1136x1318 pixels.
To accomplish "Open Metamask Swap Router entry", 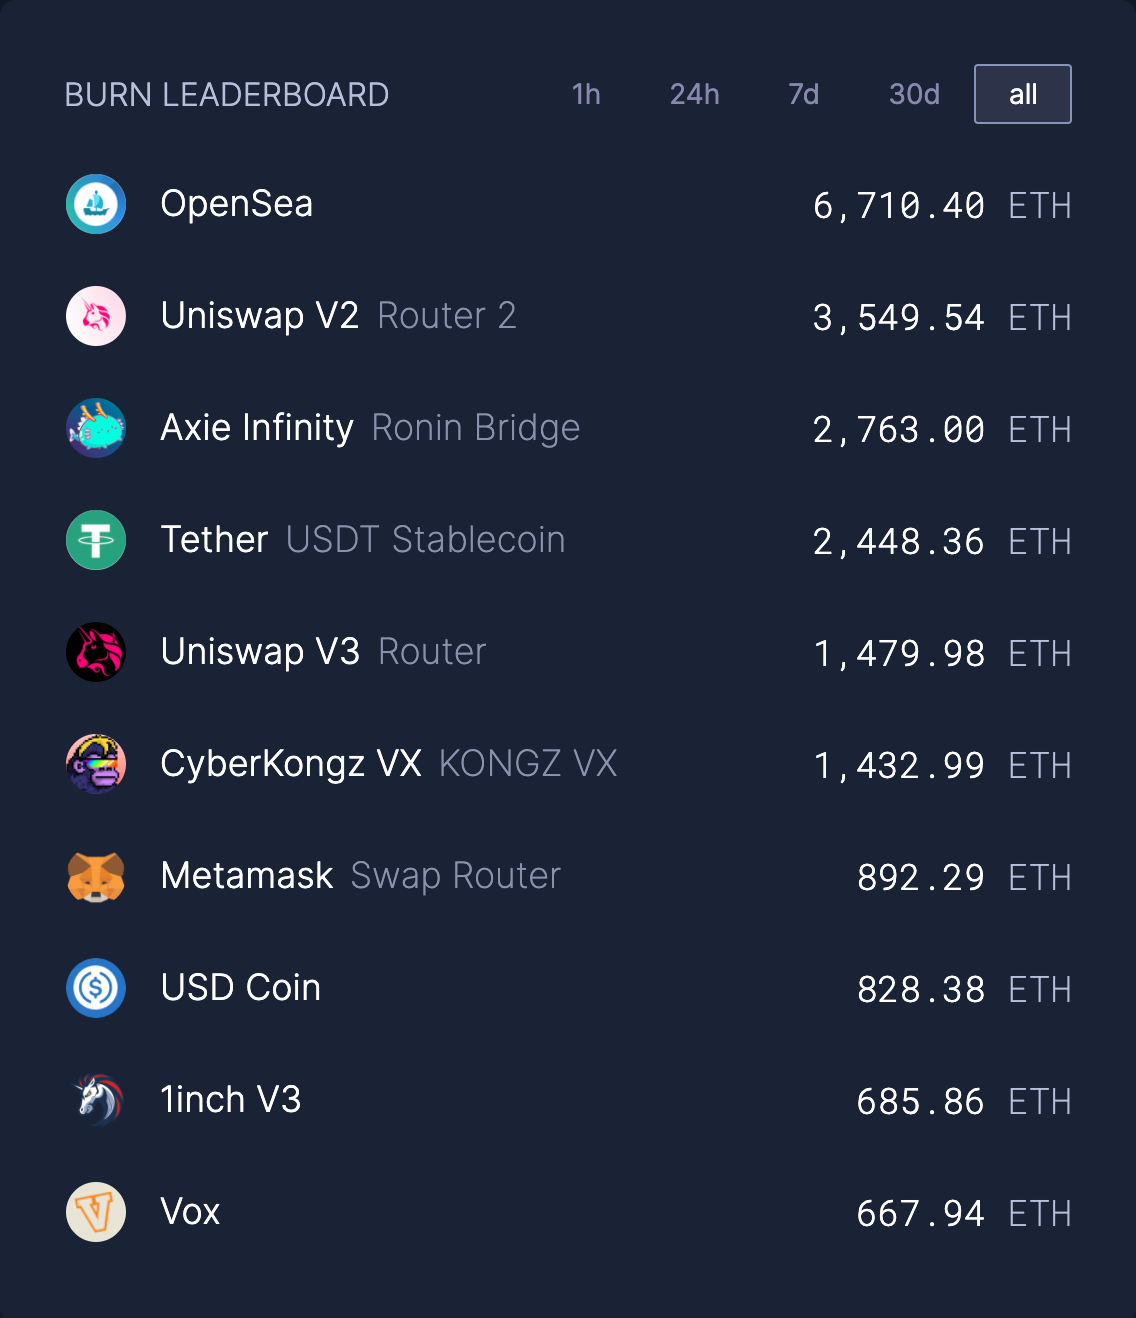I will (x=361, y=876).
